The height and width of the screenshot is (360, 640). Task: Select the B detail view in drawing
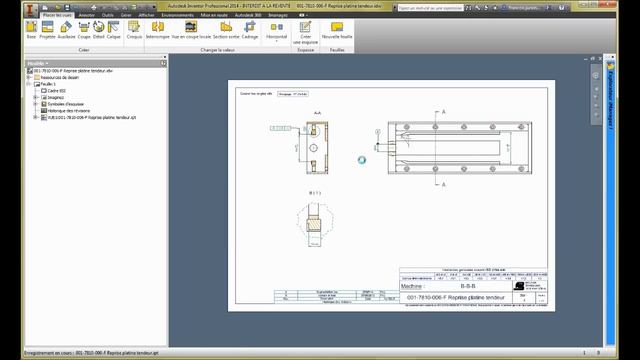tap(315, 224)
